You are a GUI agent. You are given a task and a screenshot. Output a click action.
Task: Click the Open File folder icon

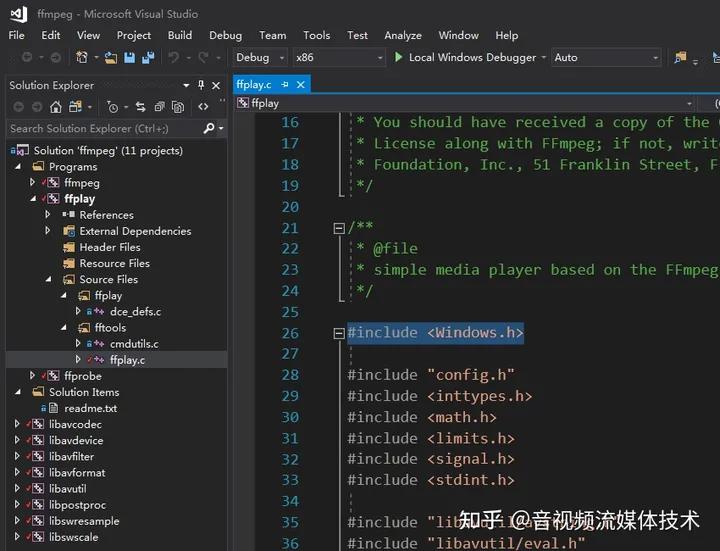click(x=111, y=58)
